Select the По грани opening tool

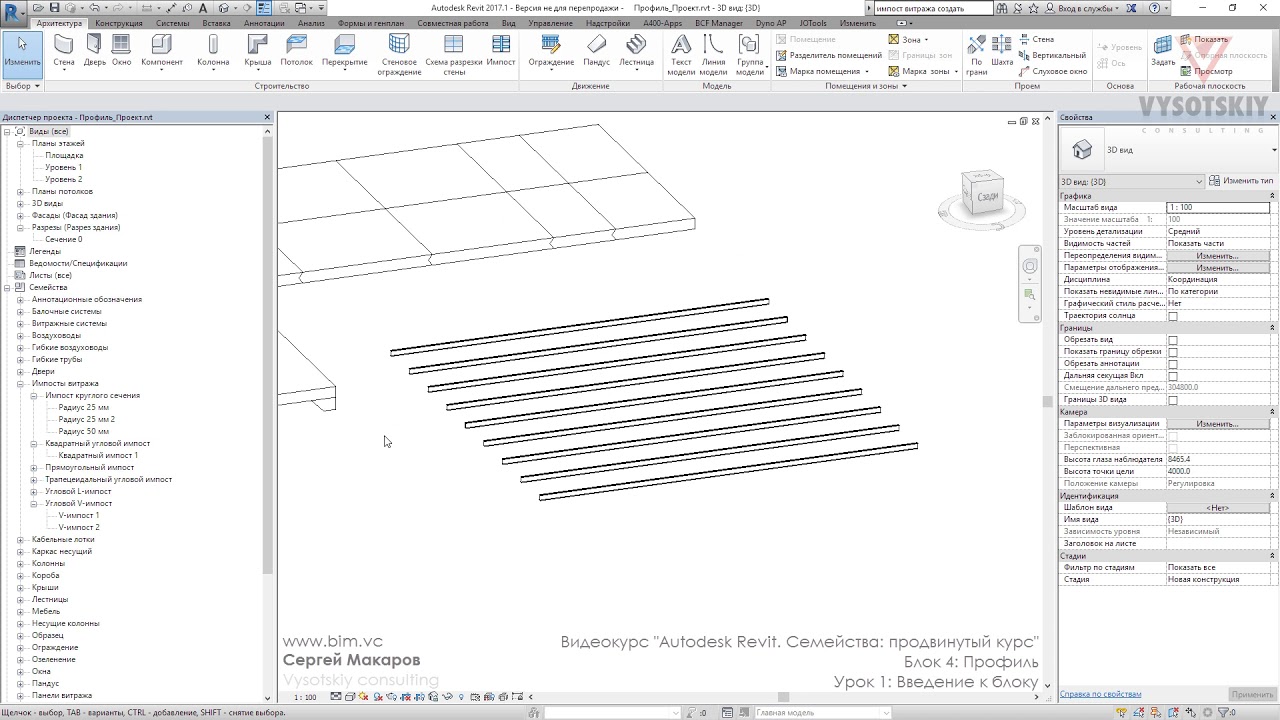(977, 55)
